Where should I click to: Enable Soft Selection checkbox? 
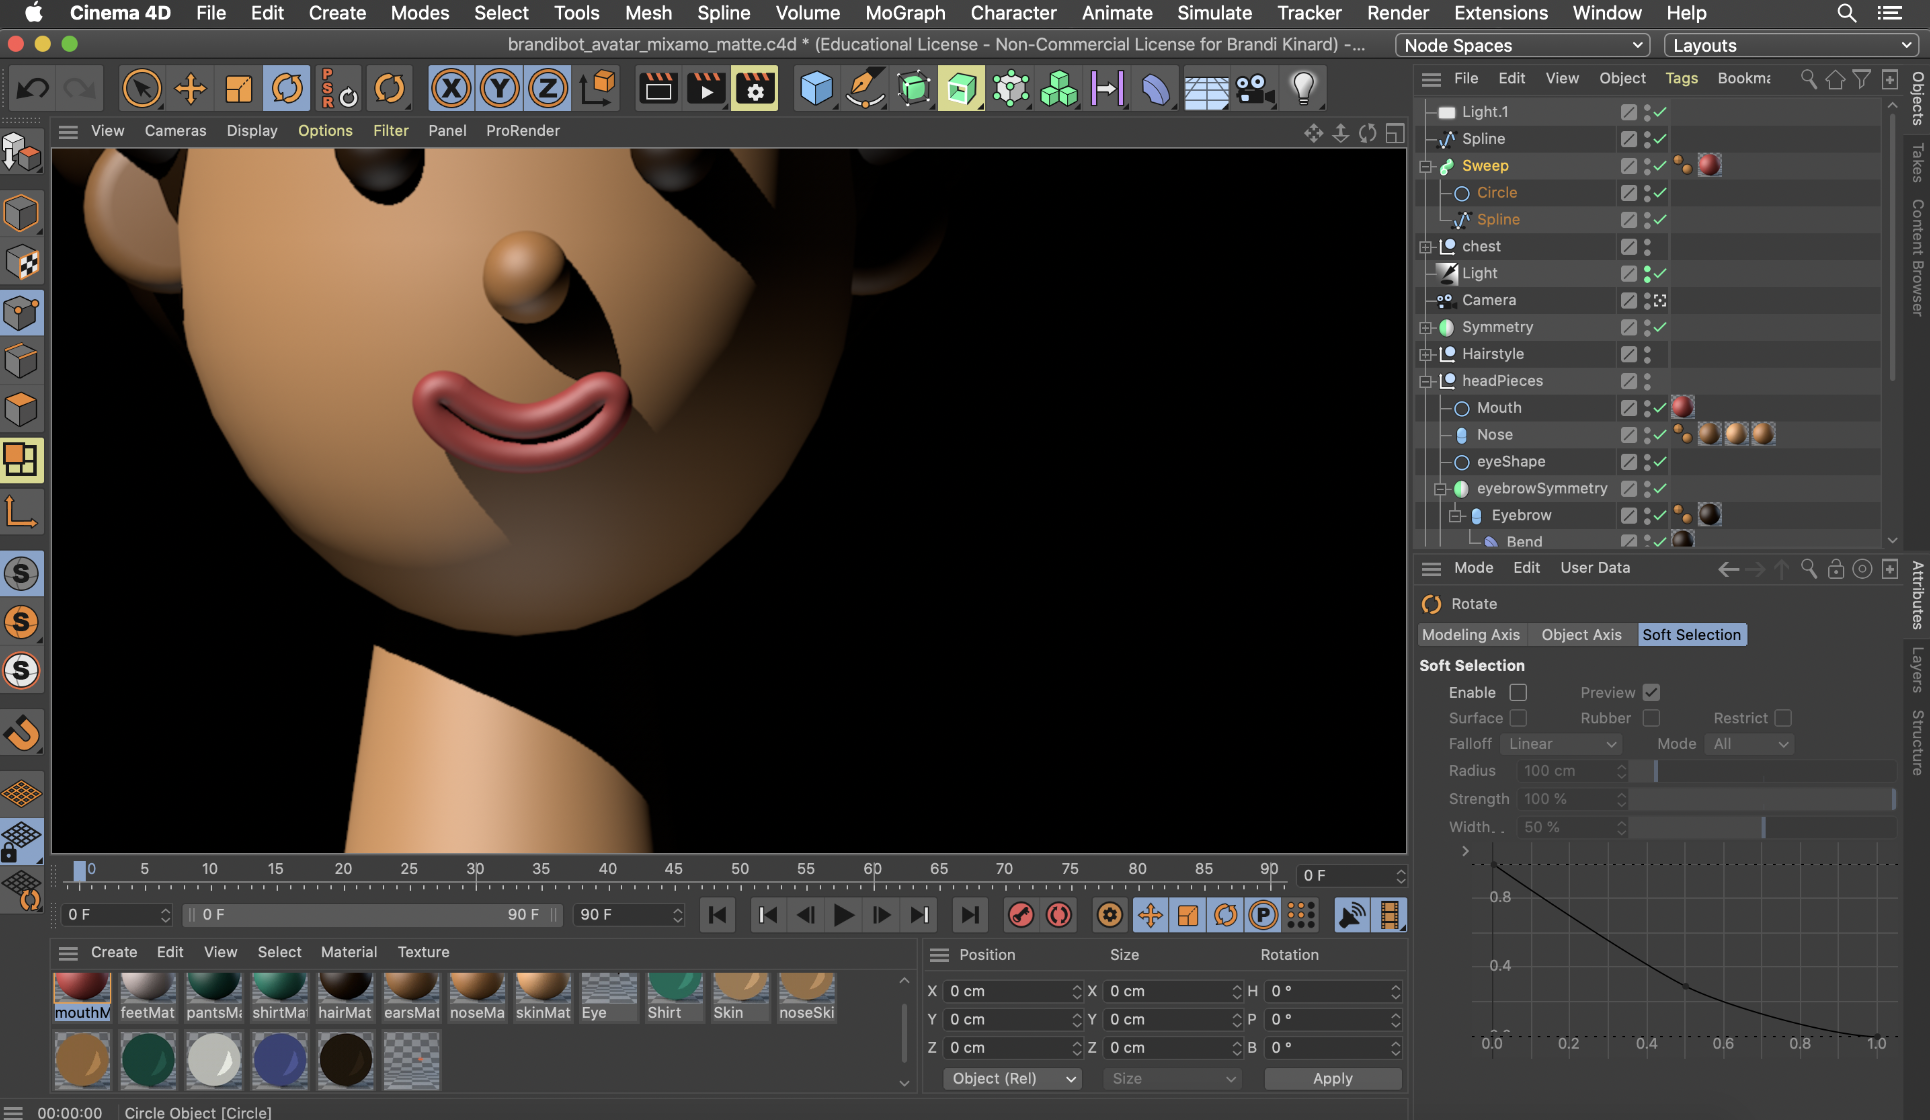[x=1518, y=692]
